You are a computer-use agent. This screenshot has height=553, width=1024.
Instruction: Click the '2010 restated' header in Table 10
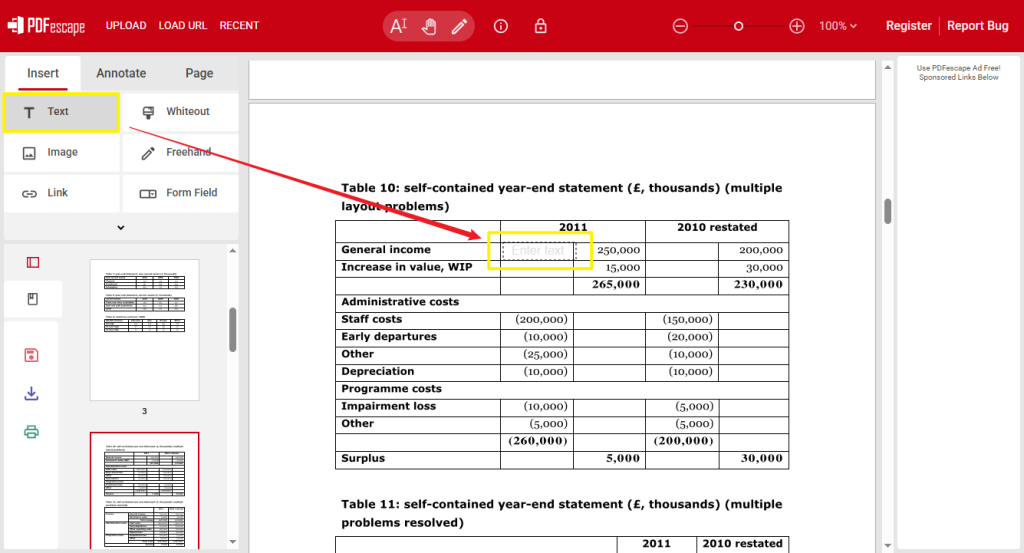(x=717, y=227)
